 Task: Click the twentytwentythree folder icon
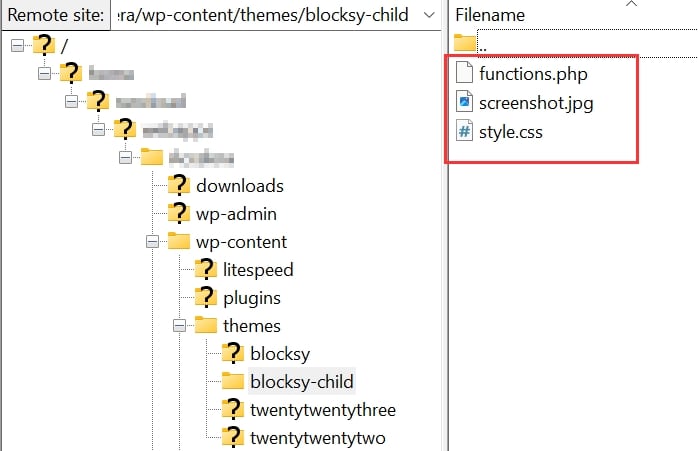coord(233,409)
